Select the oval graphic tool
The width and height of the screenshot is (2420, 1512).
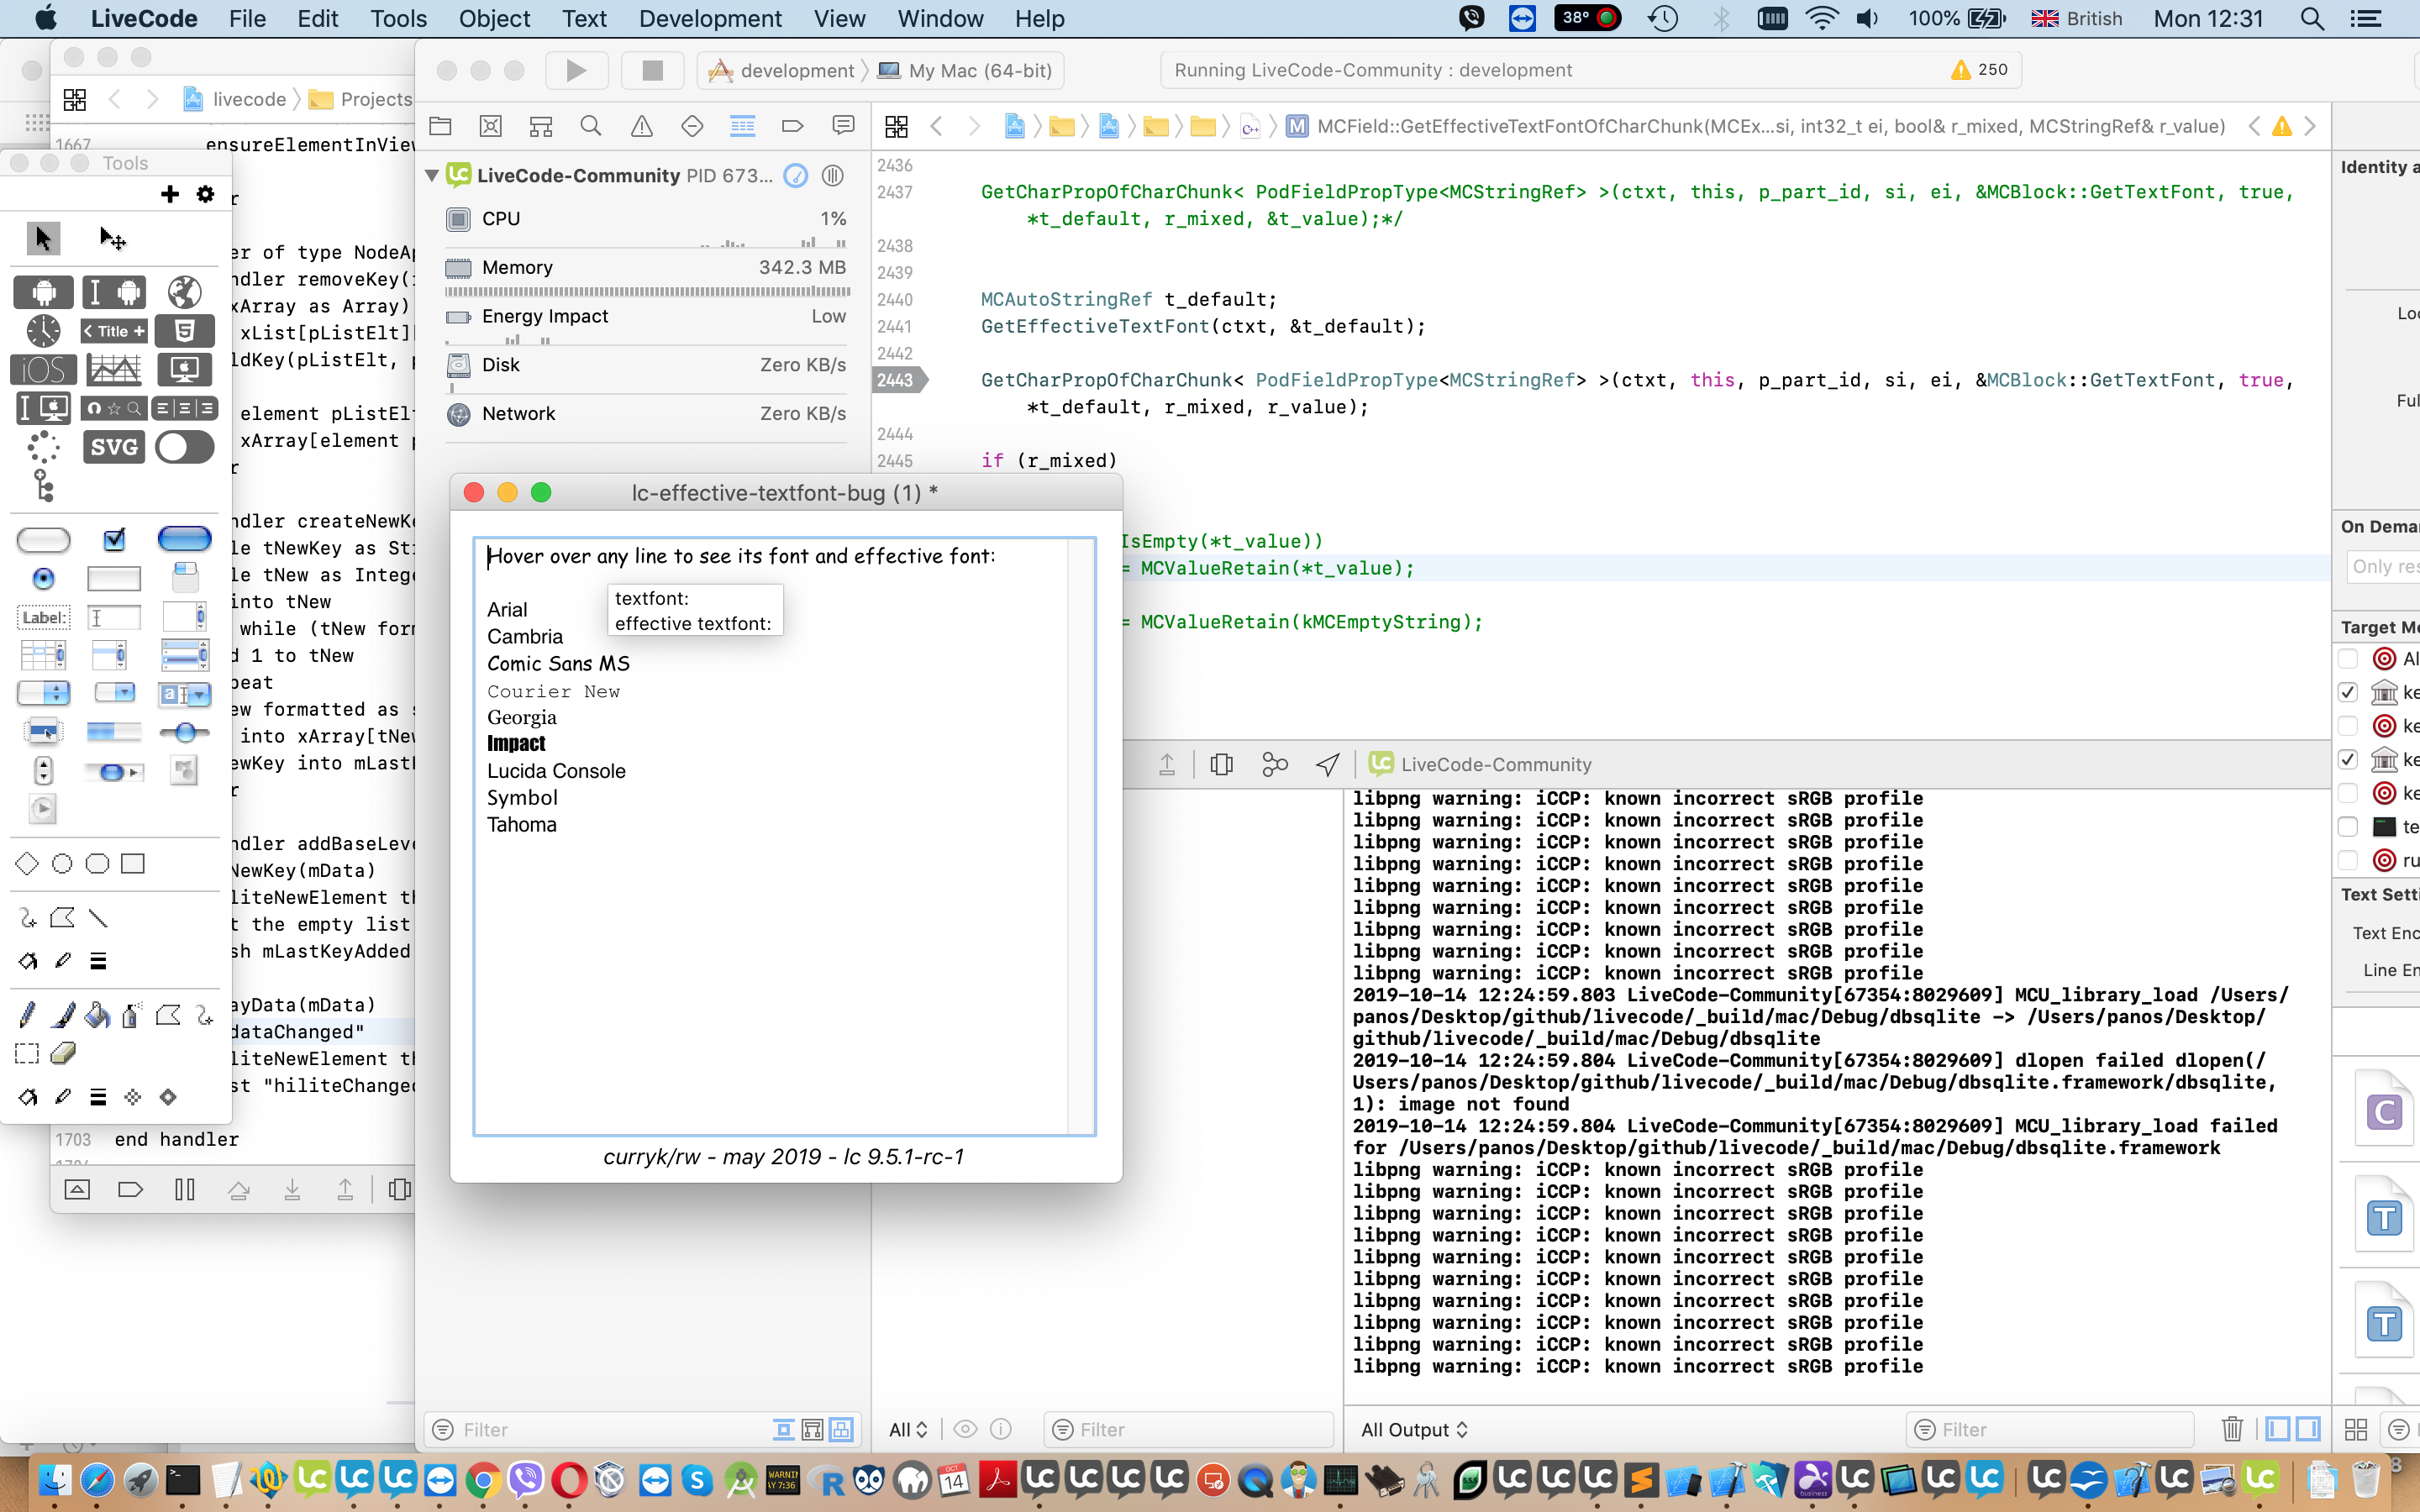click(x=62, y=863)
